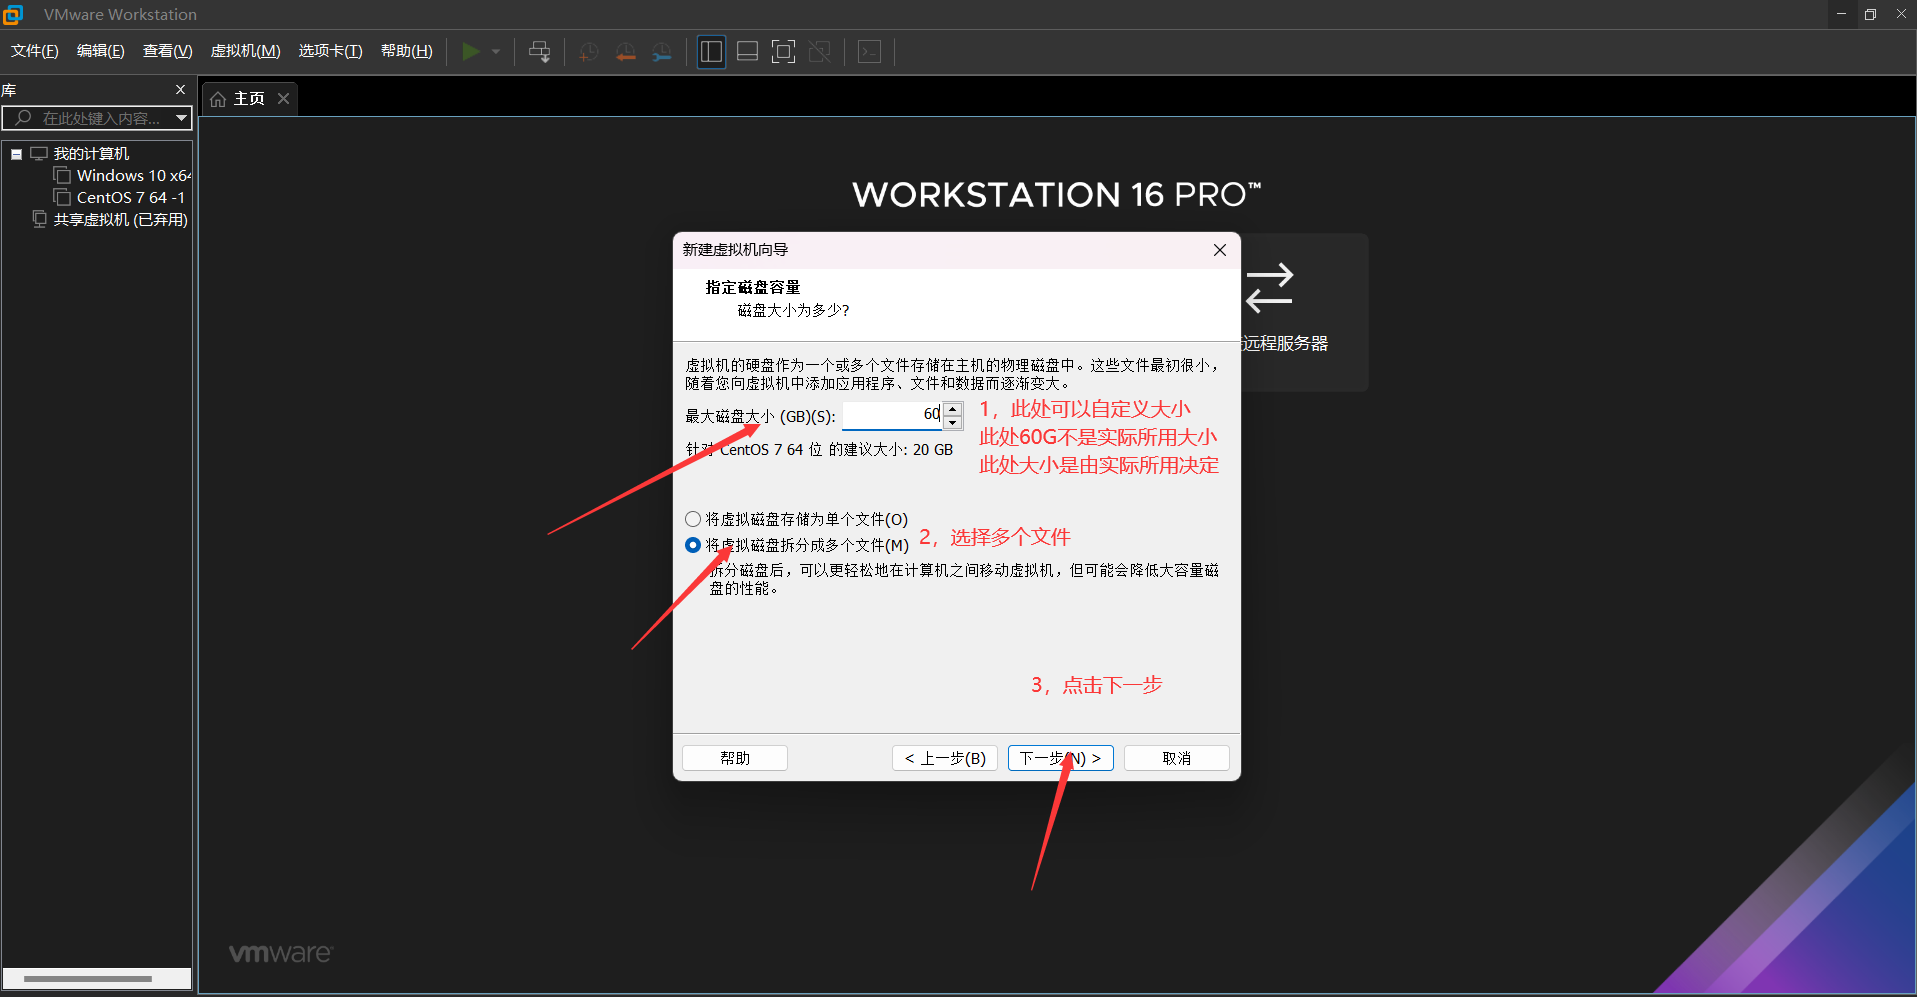
Task: Select 共享虚拟机 (已弃用) tree item
Action: click(x=121, y=220)
